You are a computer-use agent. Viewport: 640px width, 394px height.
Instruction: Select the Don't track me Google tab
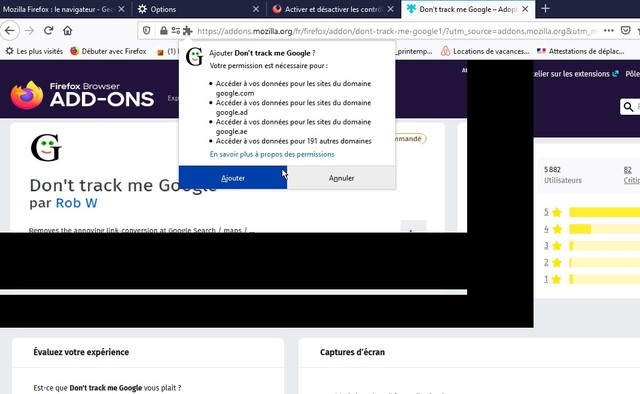467,9
